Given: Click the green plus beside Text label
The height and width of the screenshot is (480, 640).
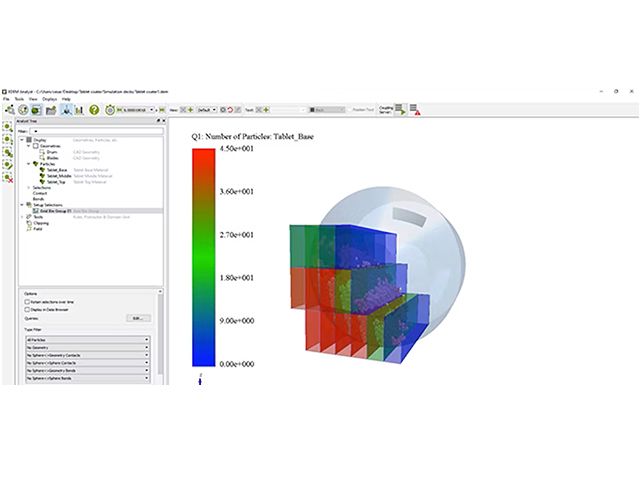Looking at the screenshot, I should 266,109.
